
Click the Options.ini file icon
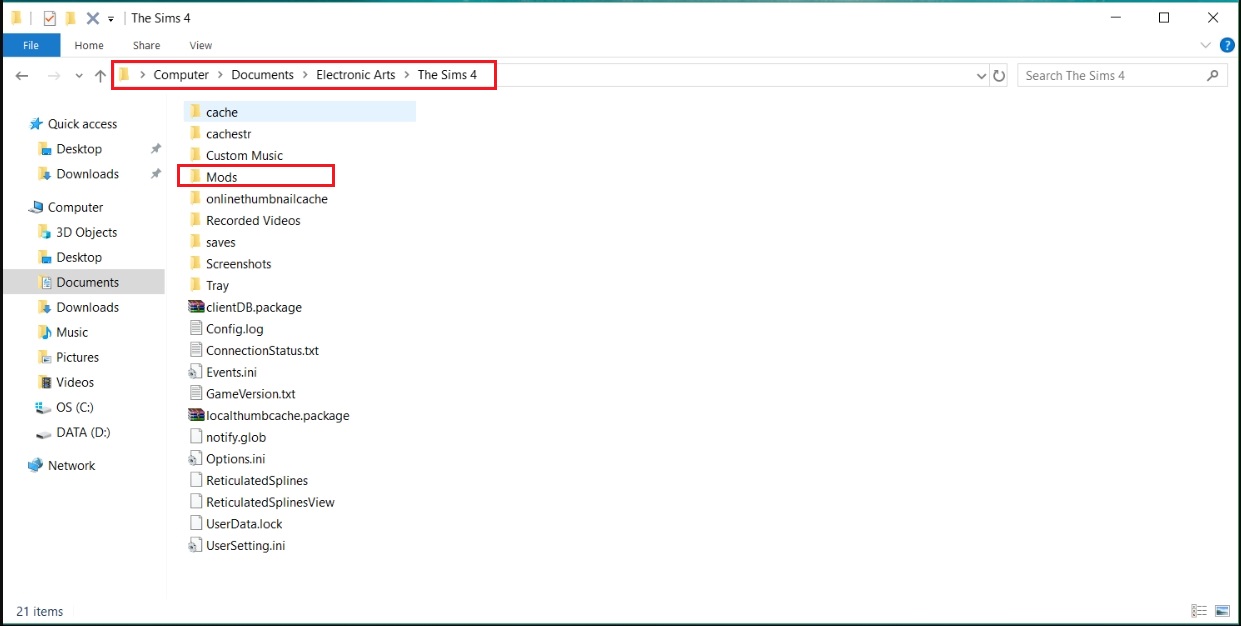(196, 459)
